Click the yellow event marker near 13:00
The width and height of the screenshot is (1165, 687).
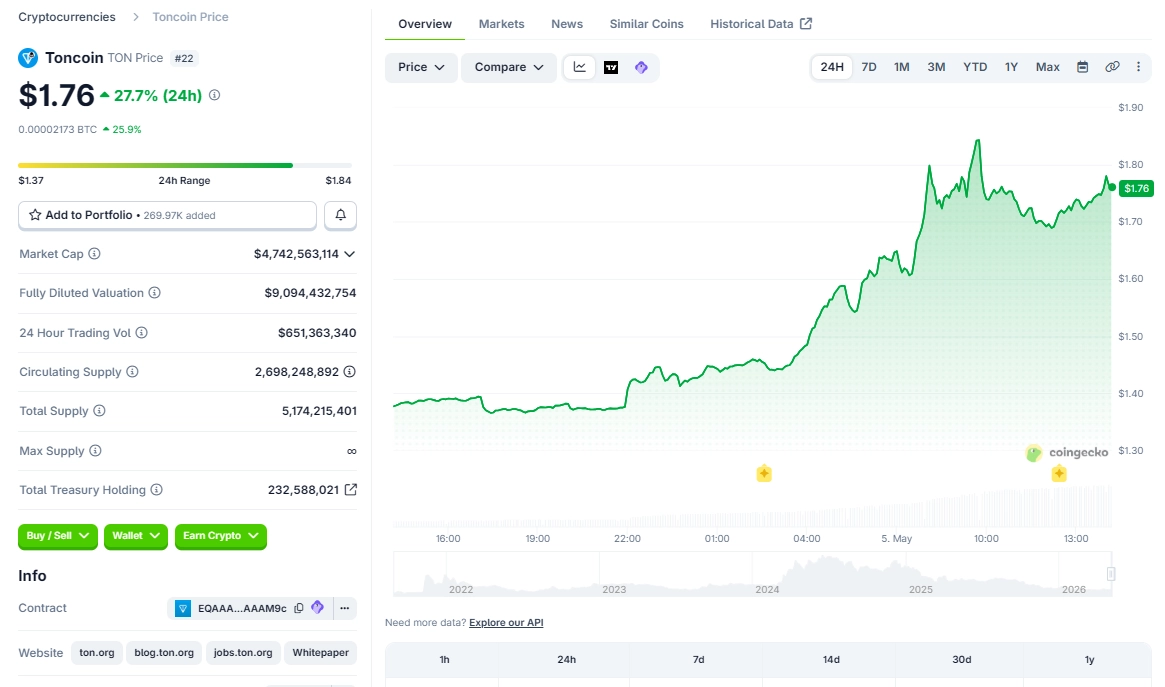tap(1059, 473)
